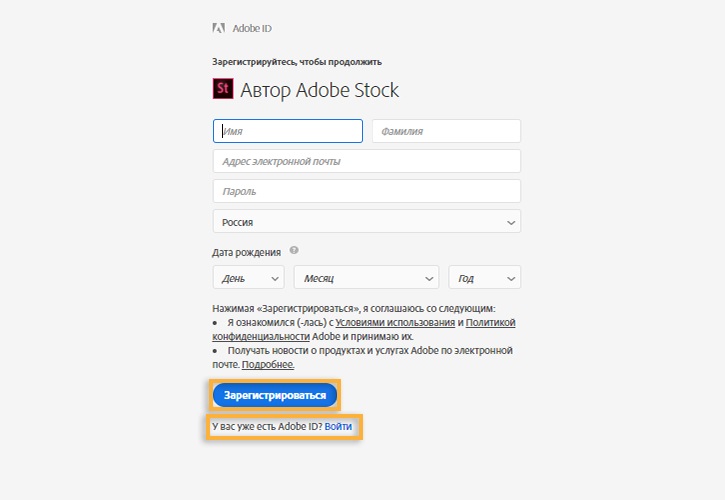Expand the День dropdown
The height and width of the screenshot is (500, 725).
coord(248,278)
